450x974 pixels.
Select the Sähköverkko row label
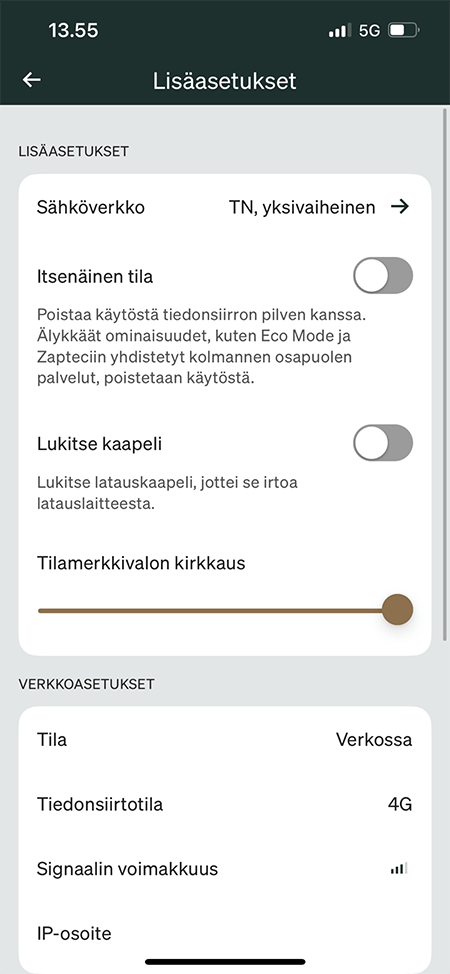91,207
